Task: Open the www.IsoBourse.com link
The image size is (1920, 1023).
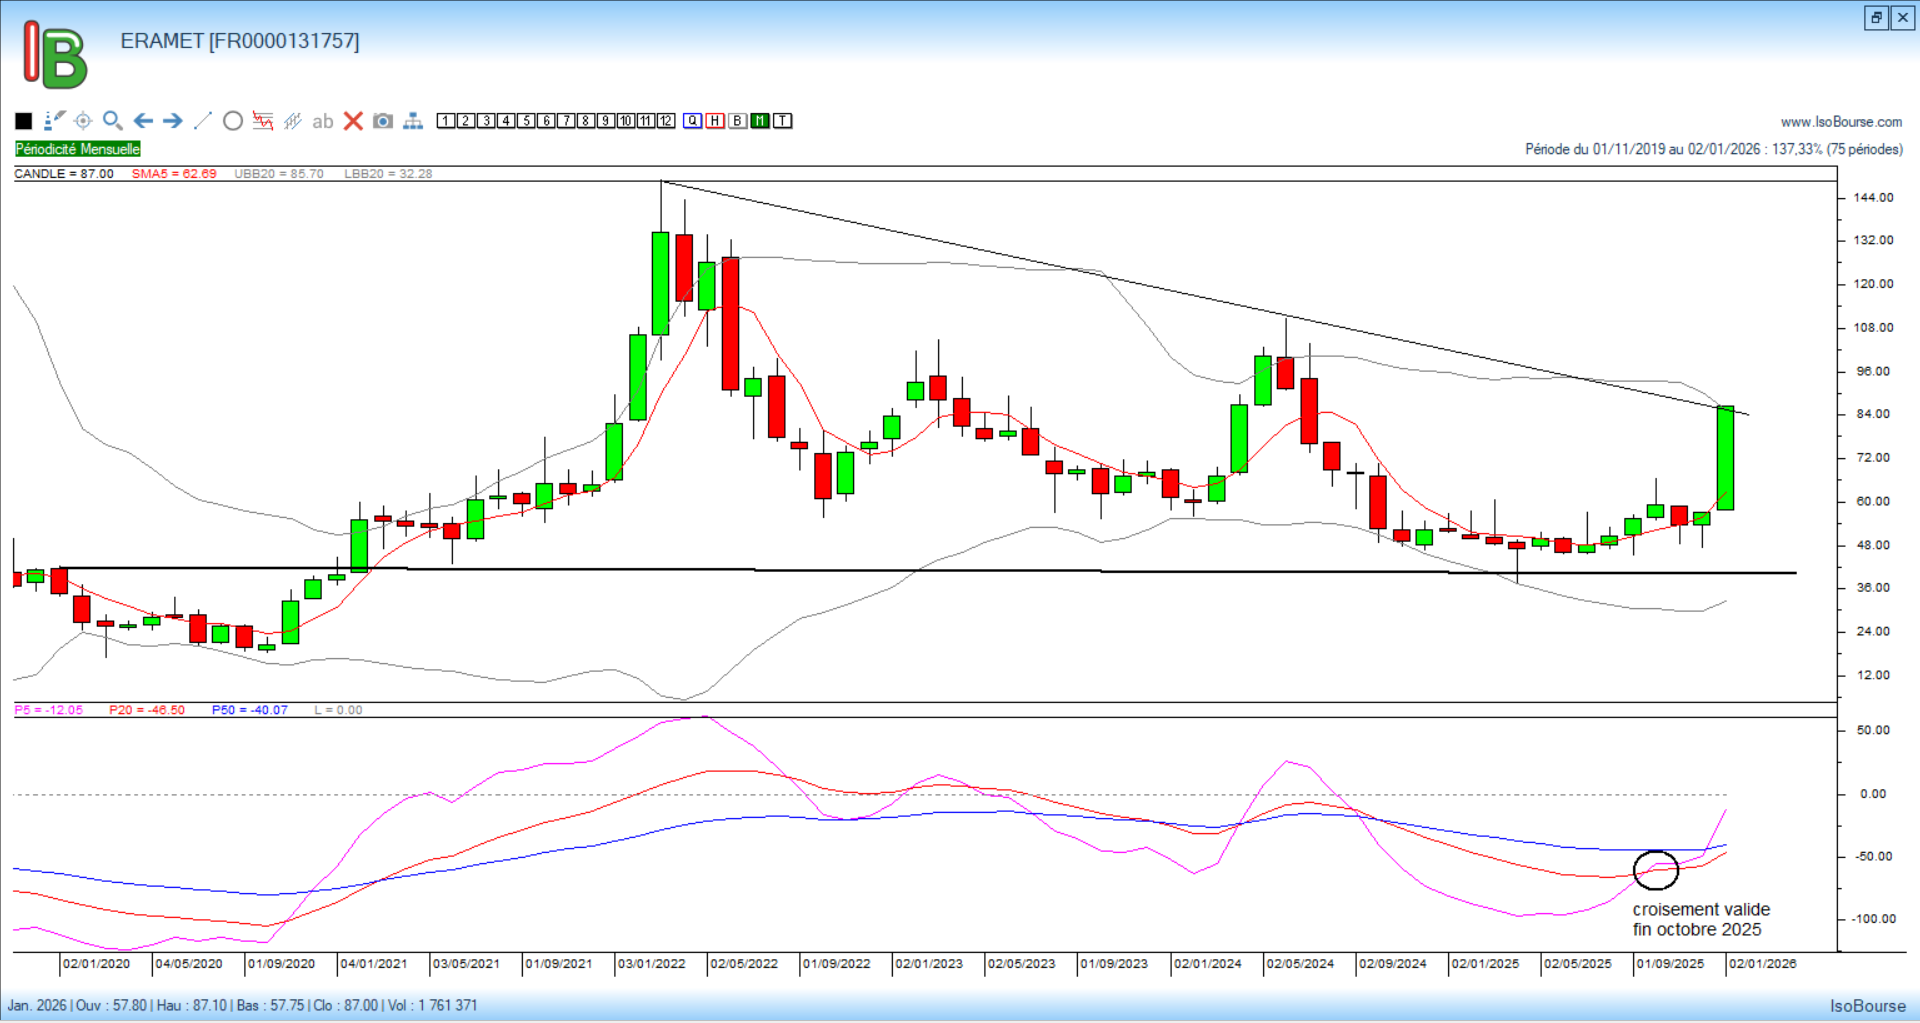Action: (1841, 122)
